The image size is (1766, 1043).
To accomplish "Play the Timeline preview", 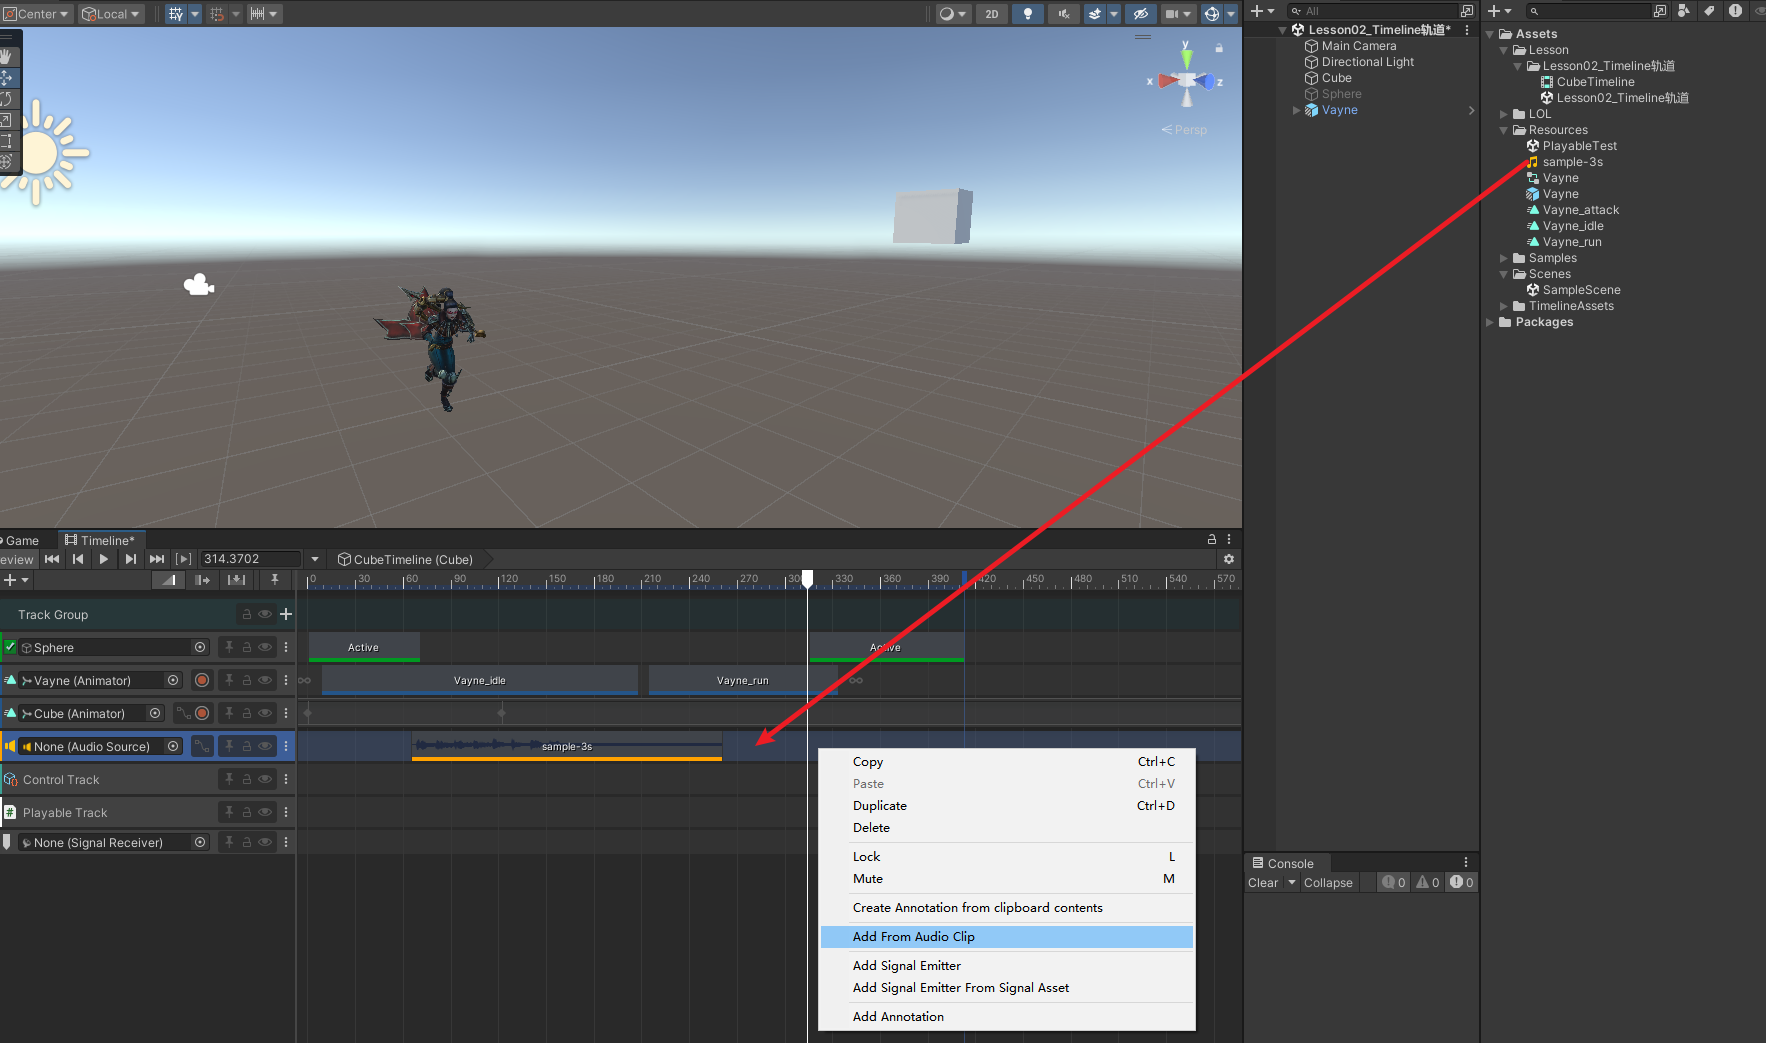I will click(104, 559).
